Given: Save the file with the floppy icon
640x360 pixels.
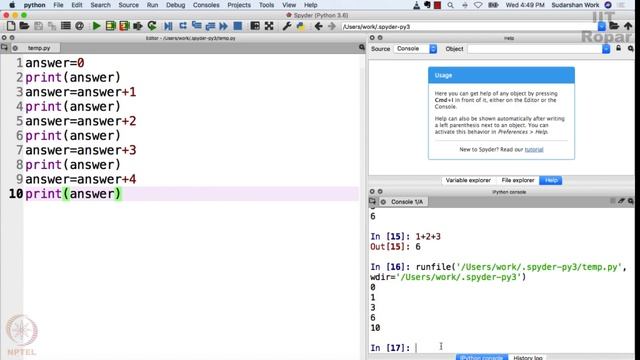Looking at the screenshot, I should click(x=38, y=27).
